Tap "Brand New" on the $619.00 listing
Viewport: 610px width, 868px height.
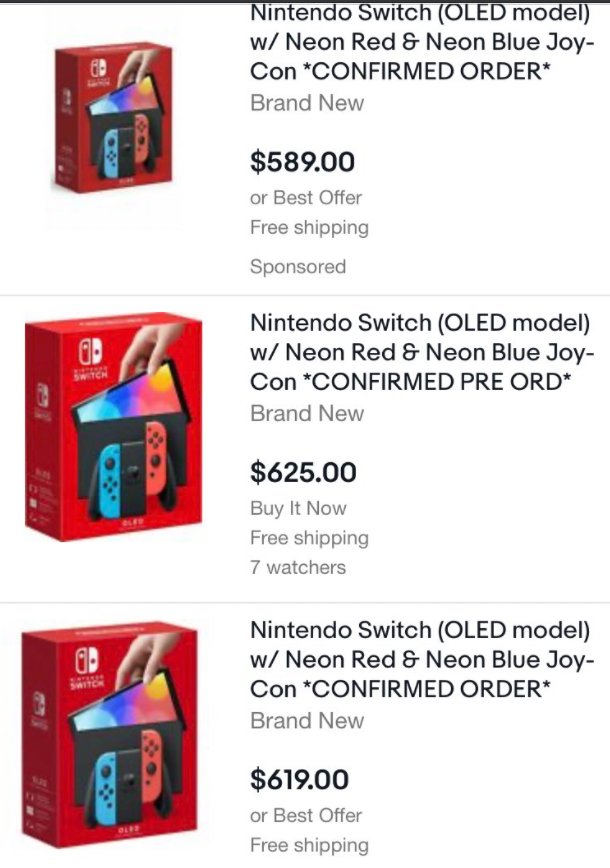pos(307,721)
